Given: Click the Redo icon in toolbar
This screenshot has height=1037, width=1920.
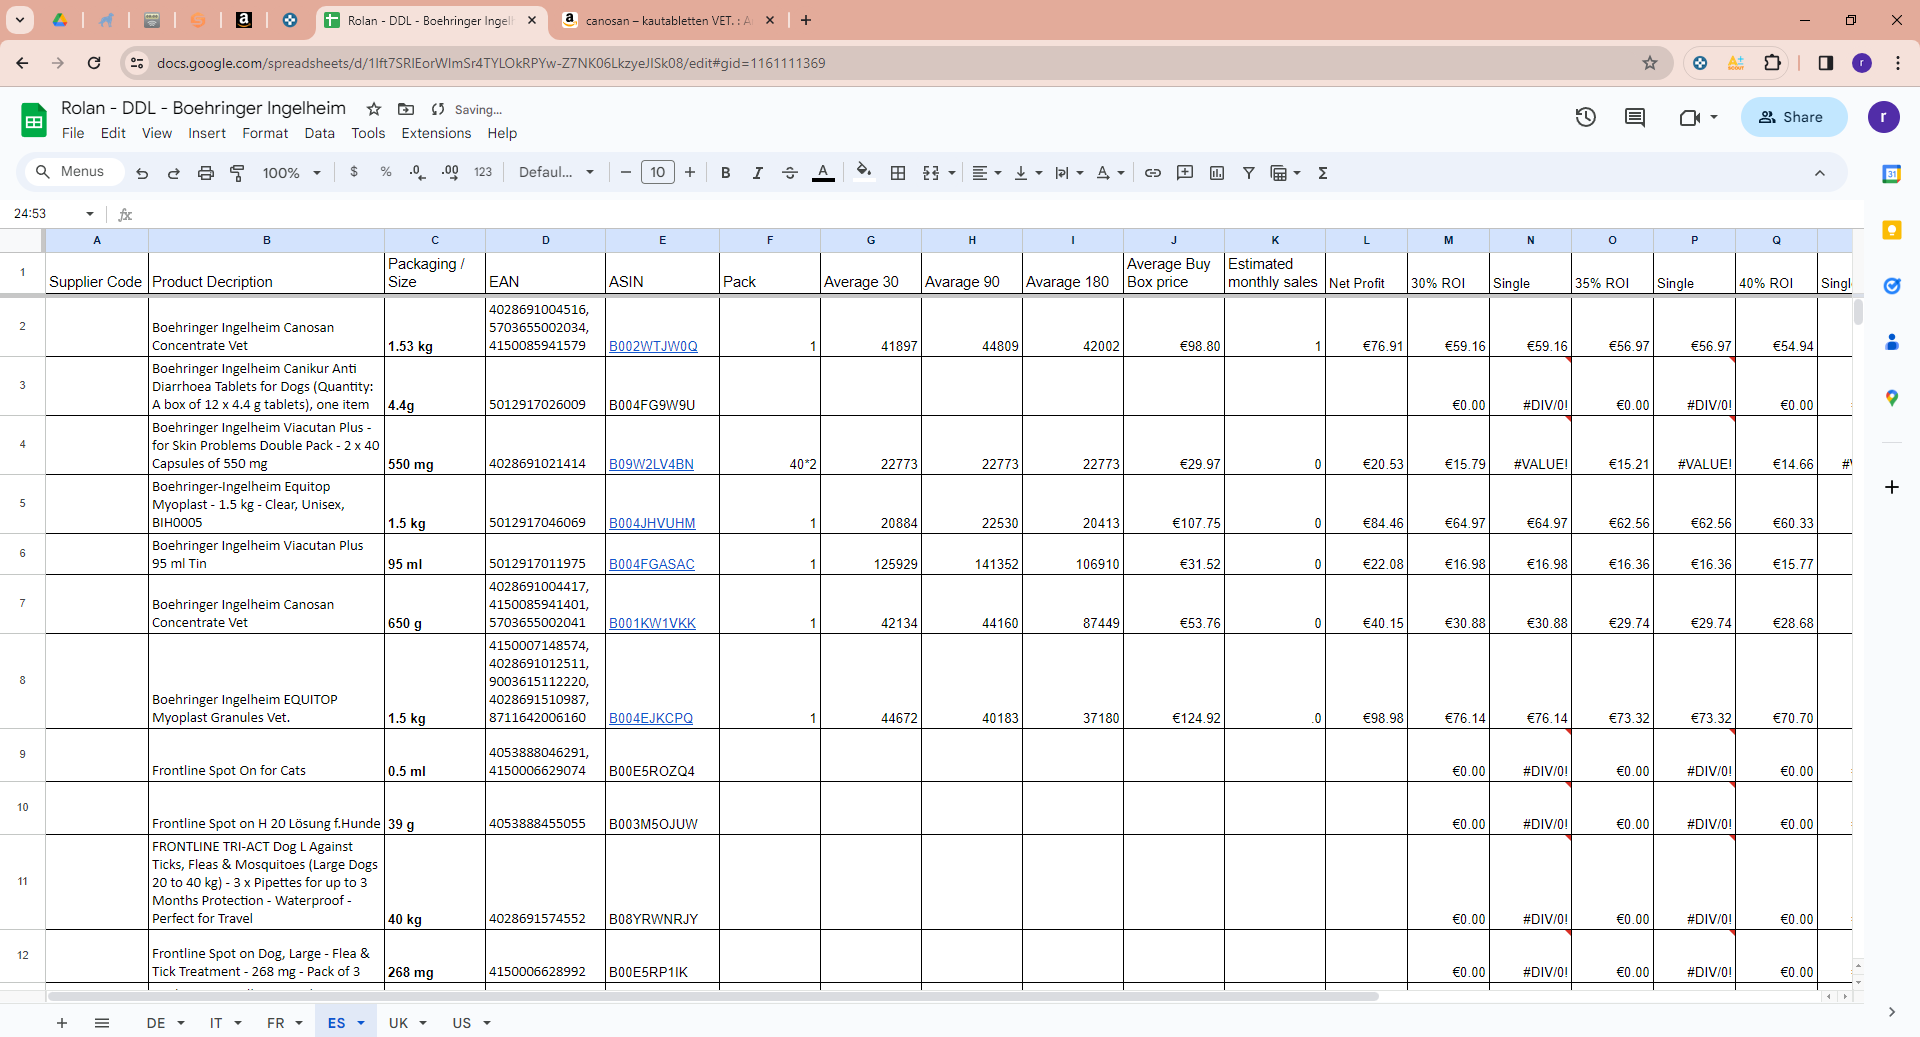Looking at the screenshot, I should [x=174, y=173].
